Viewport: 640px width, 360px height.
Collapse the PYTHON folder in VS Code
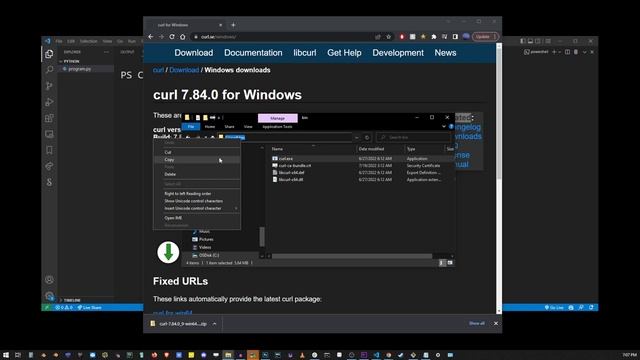[x=61, y=61]
